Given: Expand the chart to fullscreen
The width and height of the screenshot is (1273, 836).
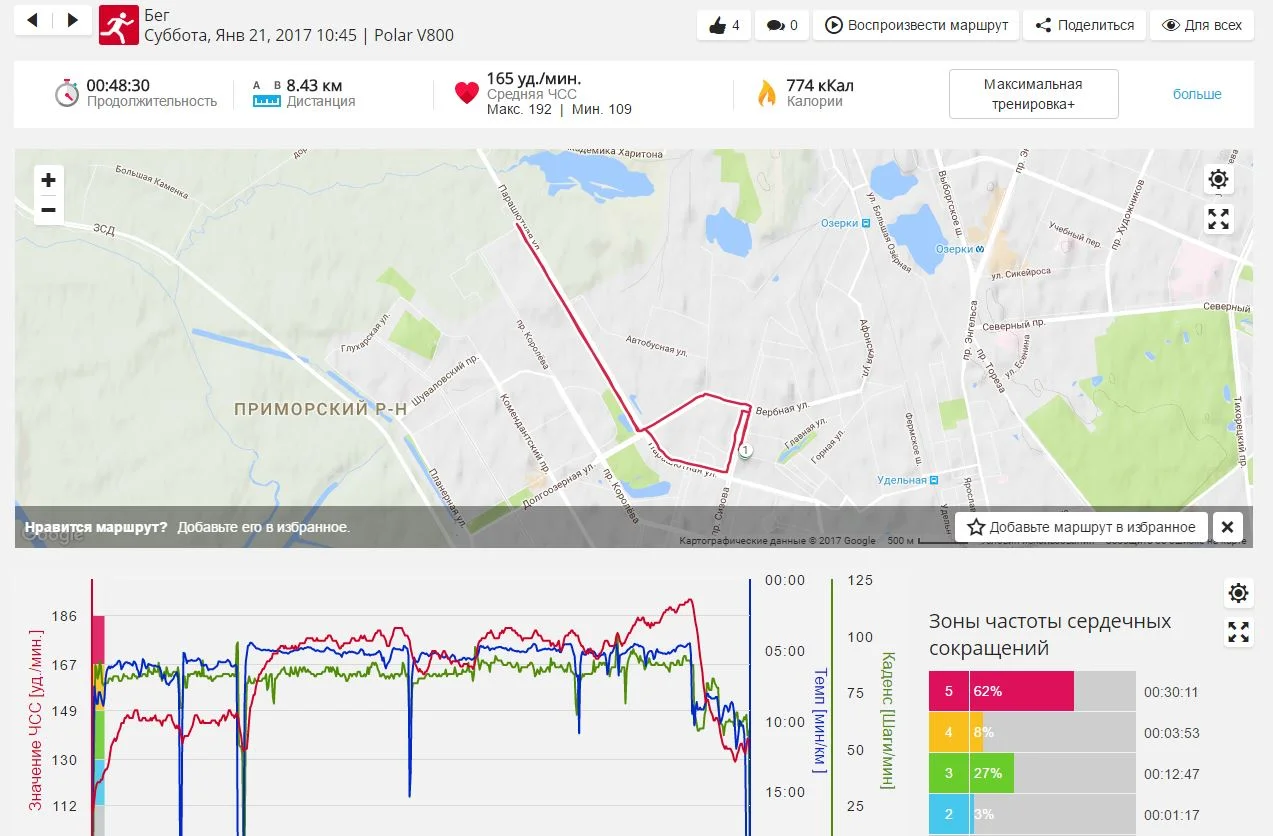Looking at the screenshot, I should pos(1238,632).
